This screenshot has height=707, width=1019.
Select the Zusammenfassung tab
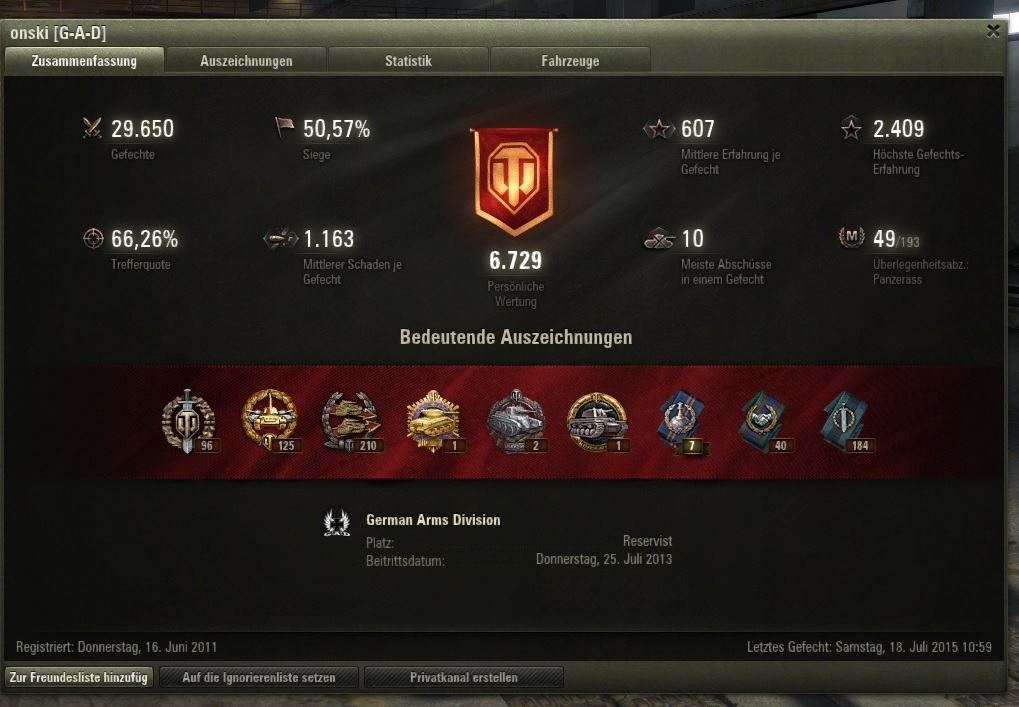tap(84, 60)
